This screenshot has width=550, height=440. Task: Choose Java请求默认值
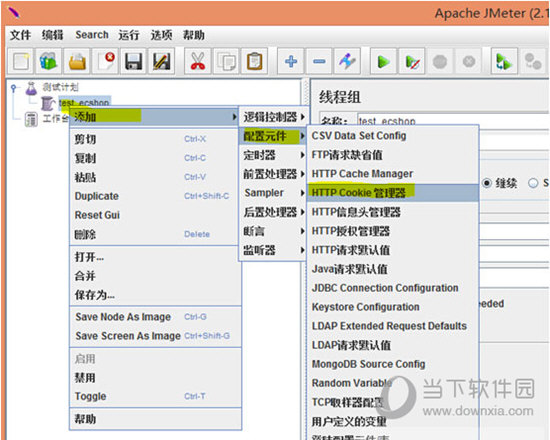(x=393, y=269)
